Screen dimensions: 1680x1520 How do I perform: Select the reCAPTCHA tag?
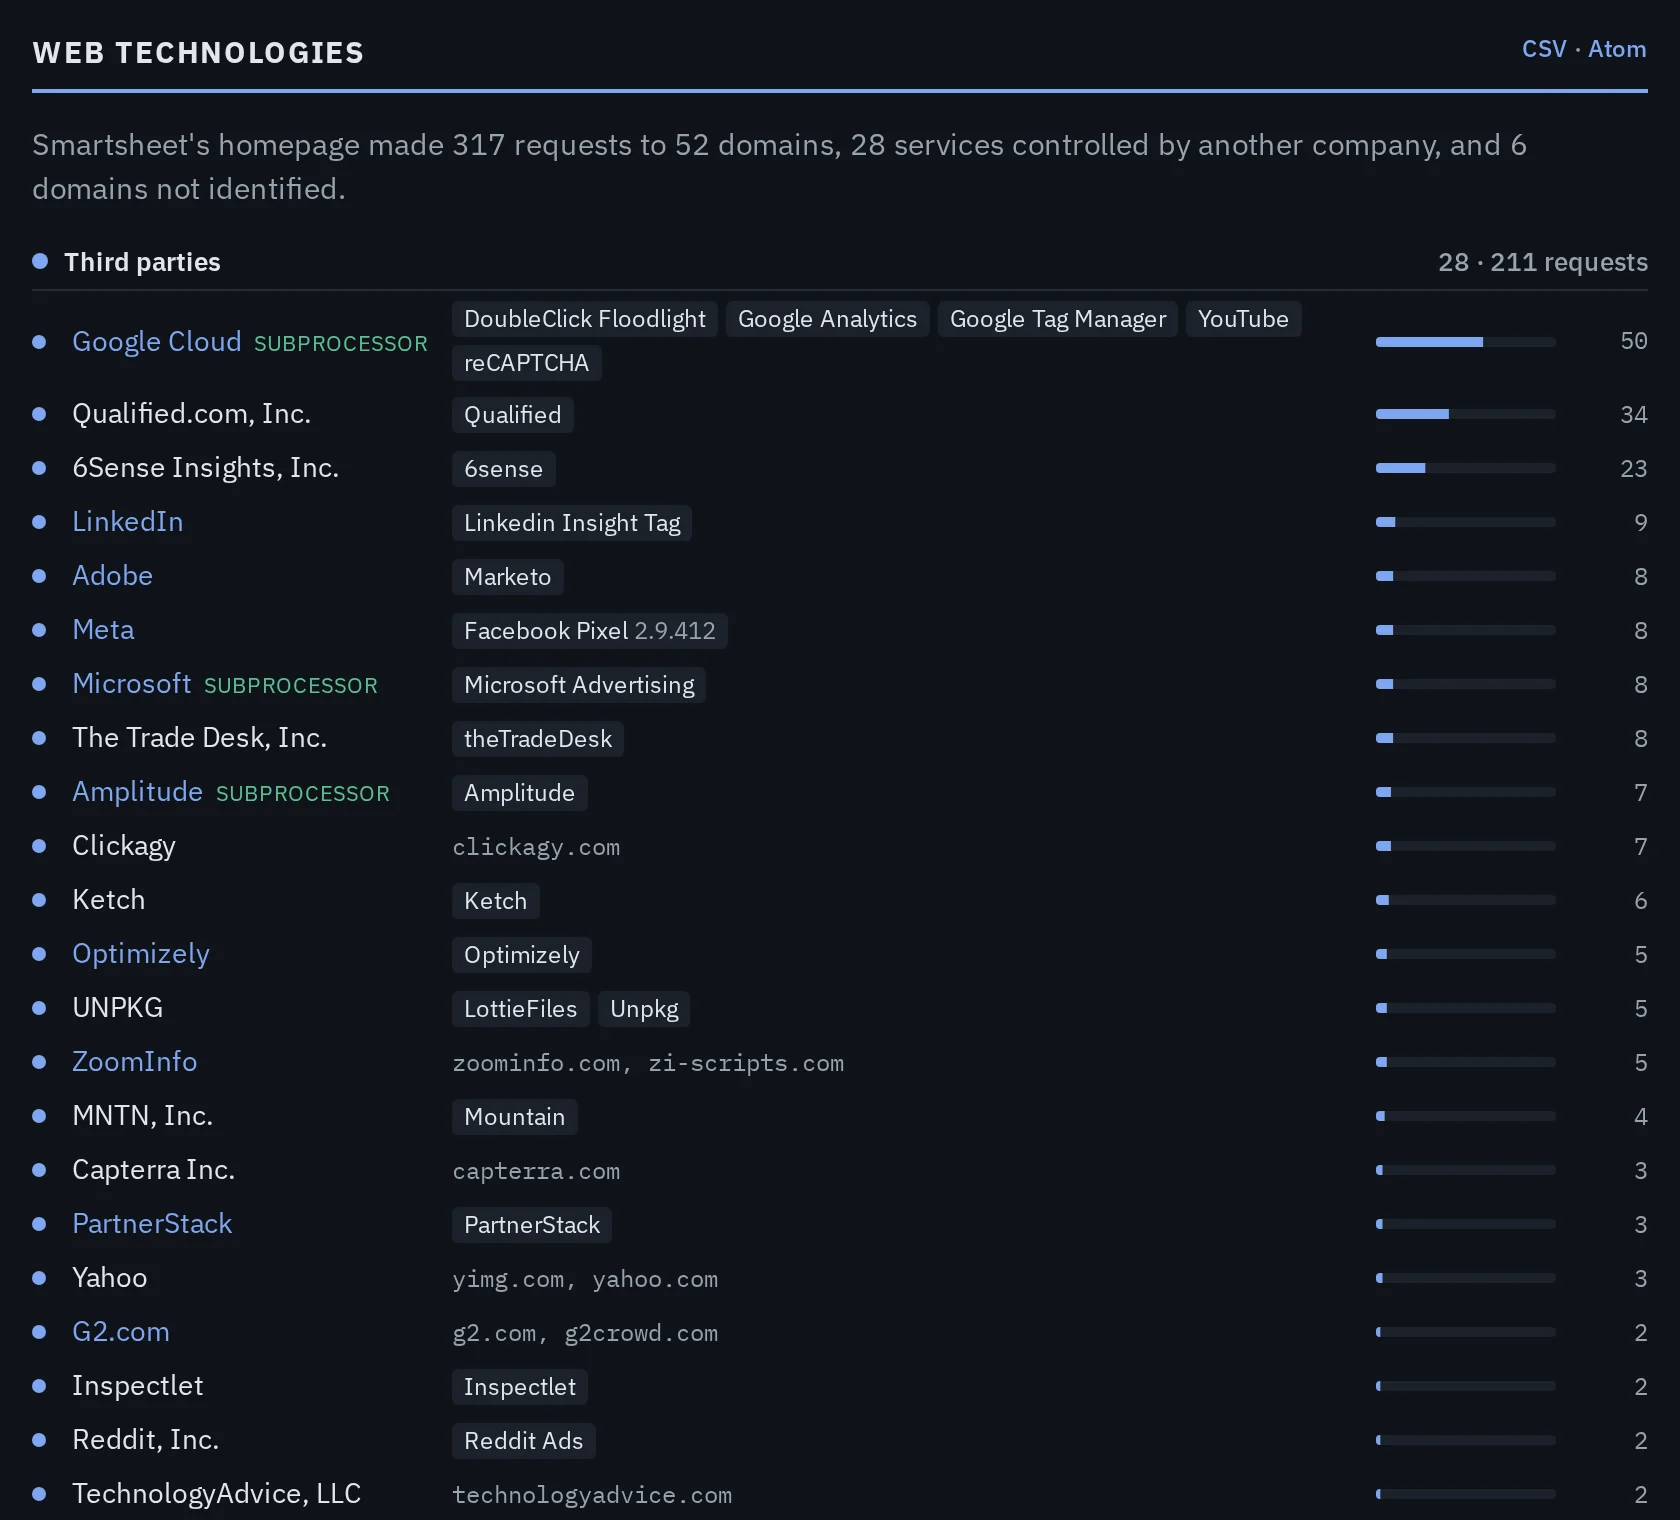click(x=527, y=363)
